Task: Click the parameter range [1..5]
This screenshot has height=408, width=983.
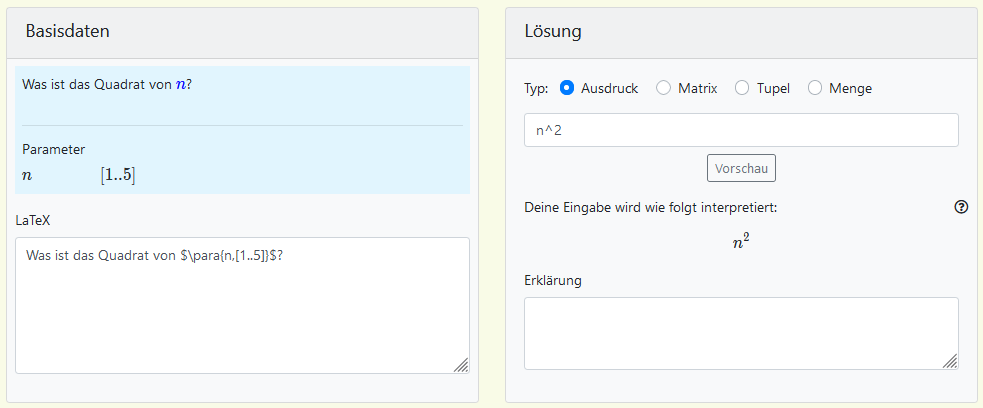Action: point(117,175)
